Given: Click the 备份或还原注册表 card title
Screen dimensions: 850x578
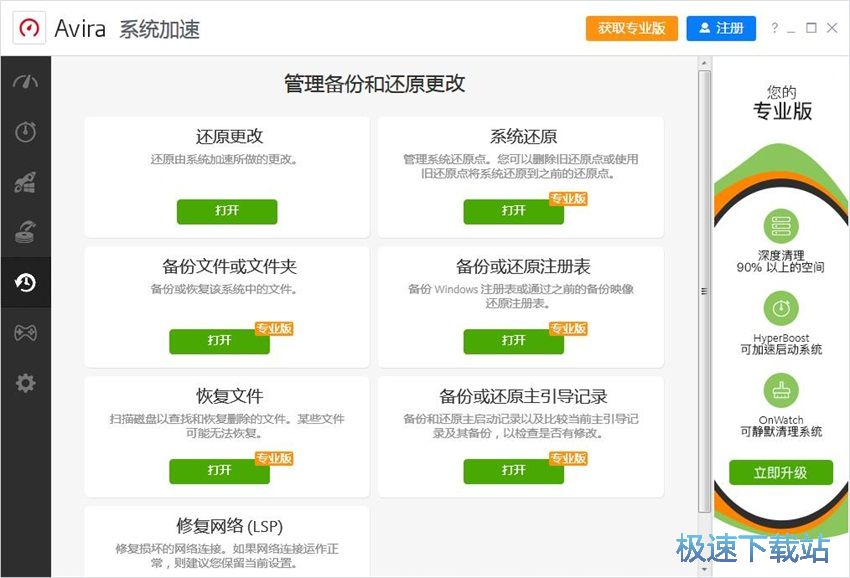Looking at the screenshot, I should [523, 266].
